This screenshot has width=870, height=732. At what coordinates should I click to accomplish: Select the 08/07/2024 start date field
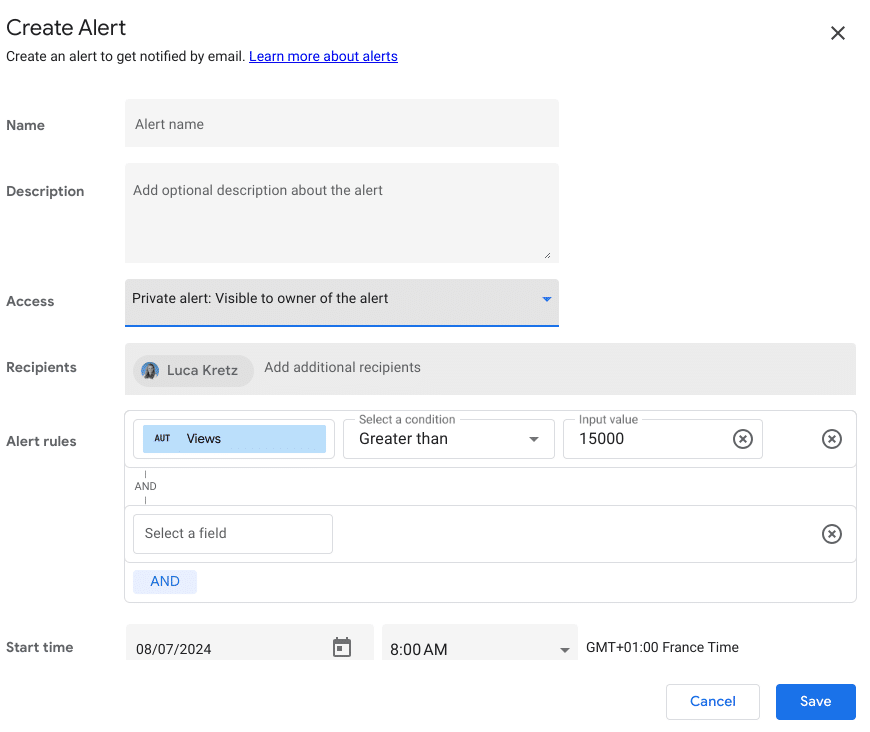point(200,646)
